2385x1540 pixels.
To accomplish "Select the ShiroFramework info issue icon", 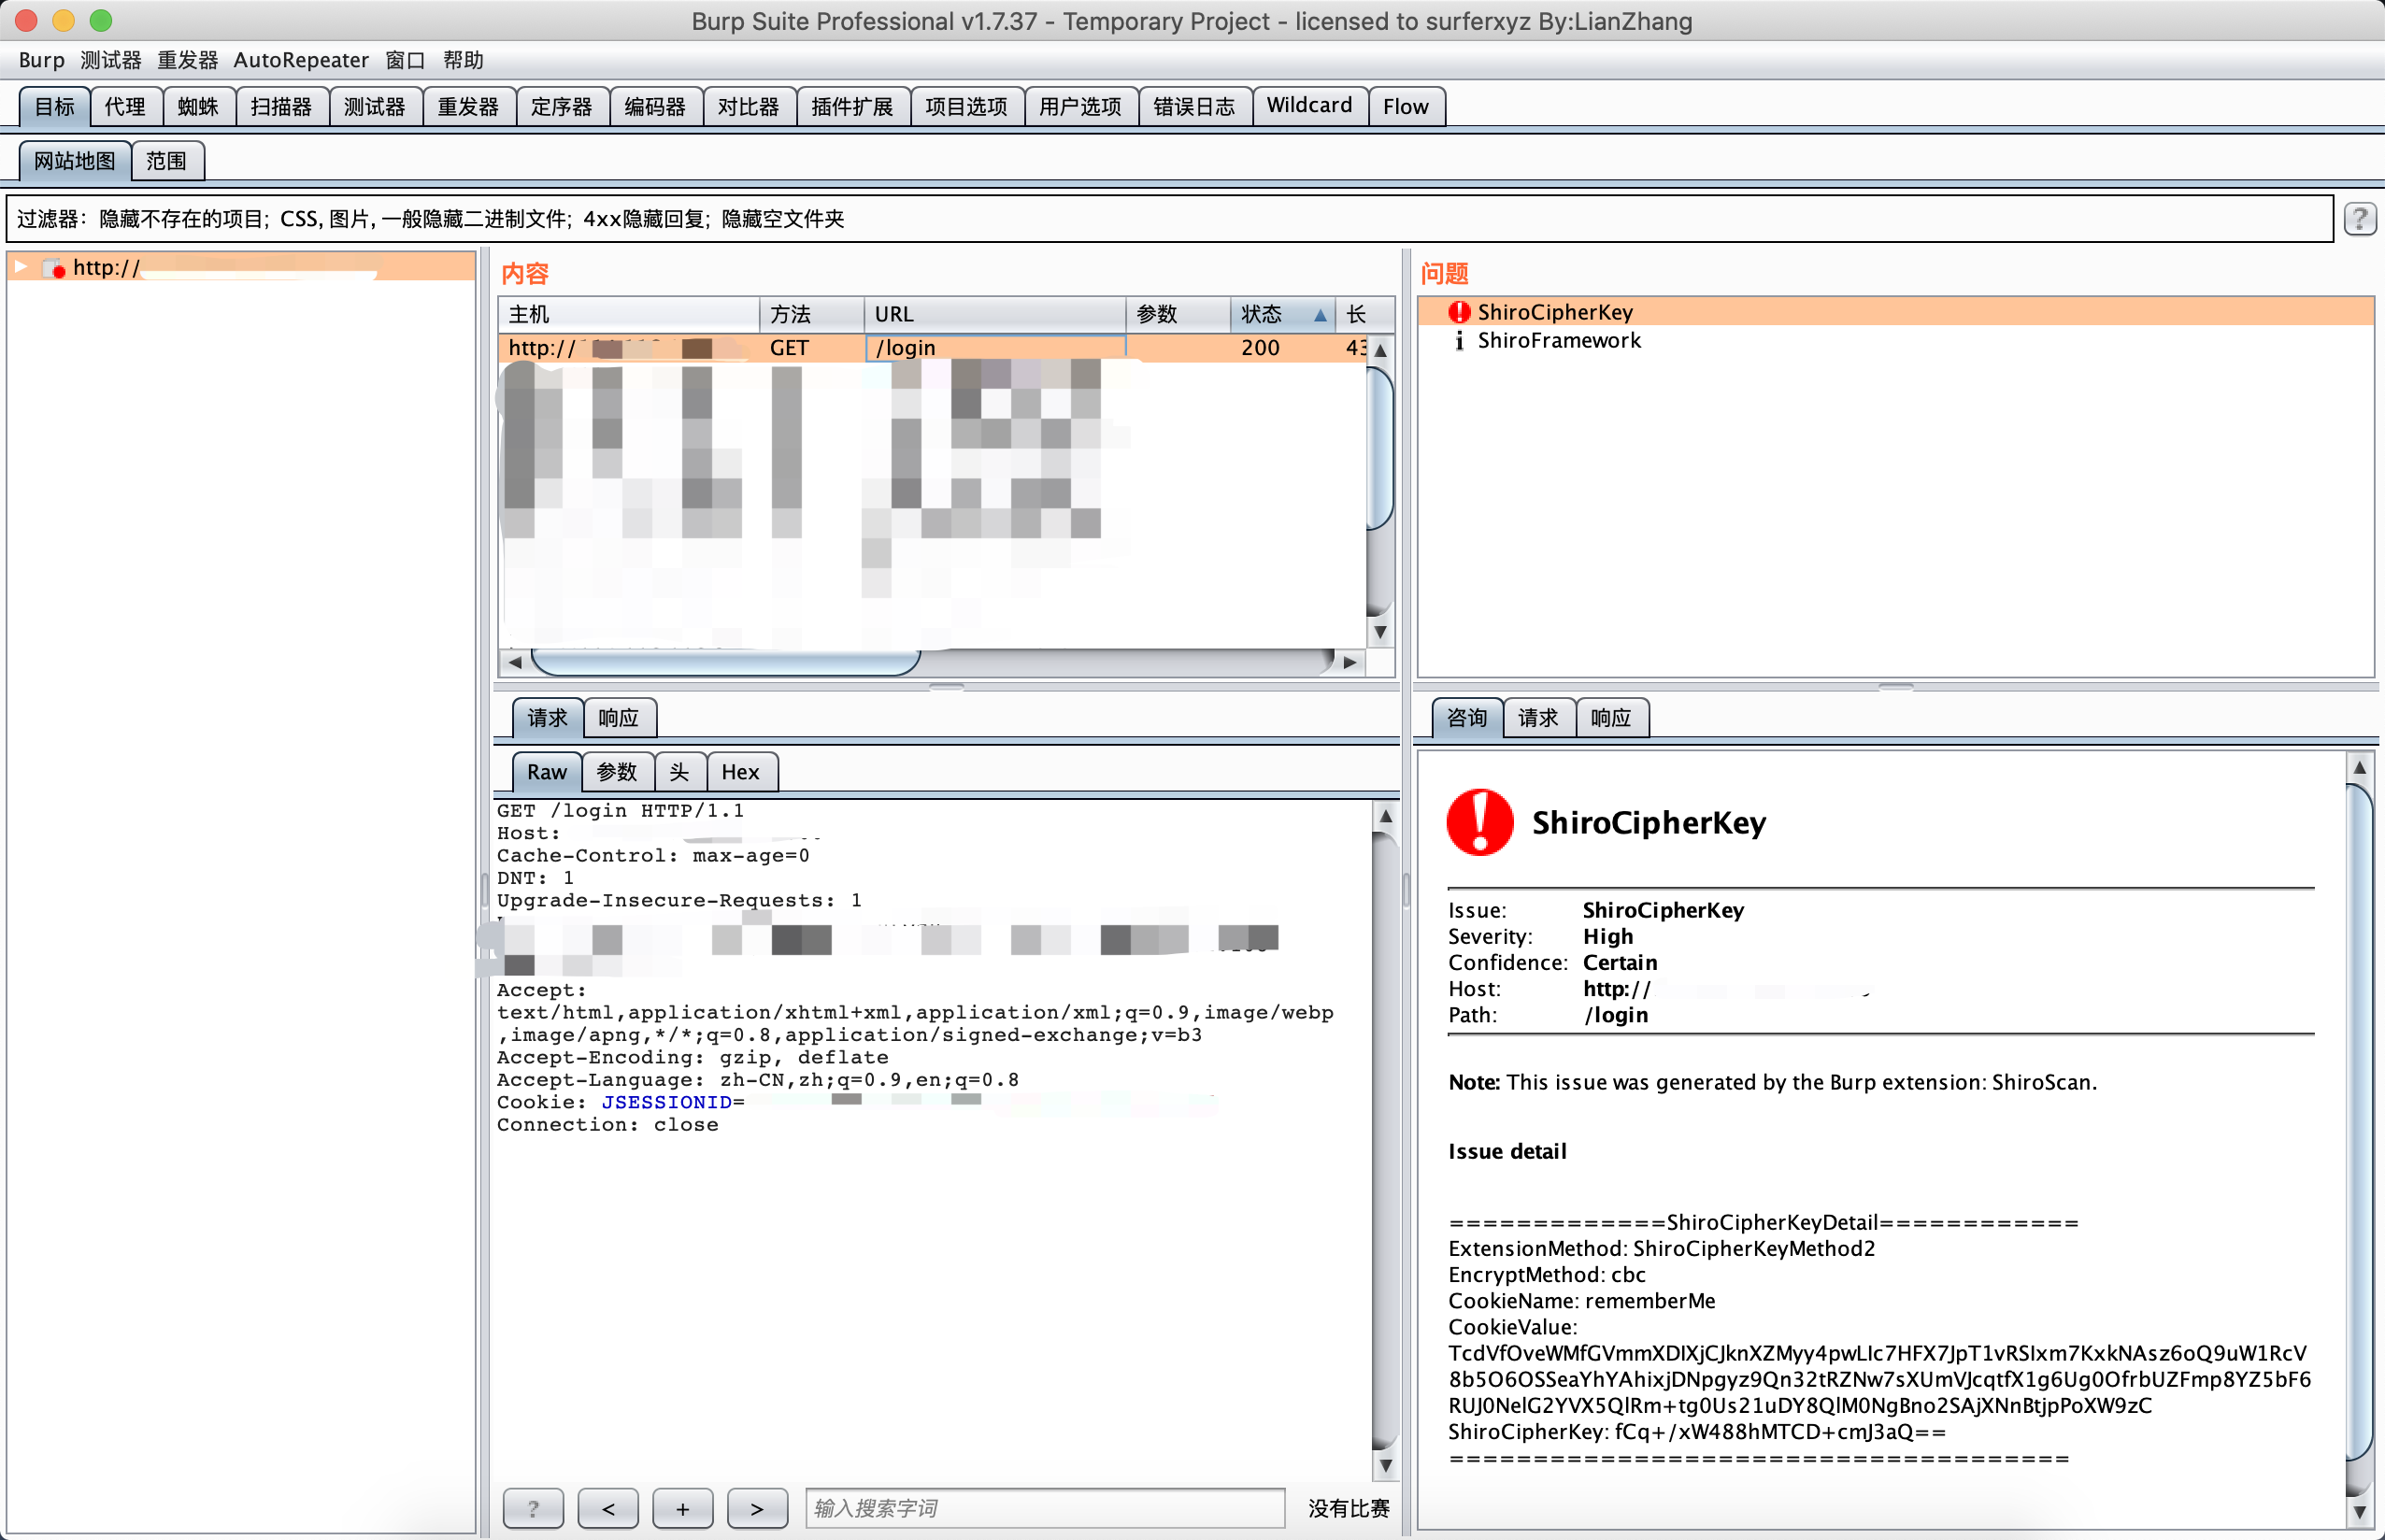I will [1459, 341].
